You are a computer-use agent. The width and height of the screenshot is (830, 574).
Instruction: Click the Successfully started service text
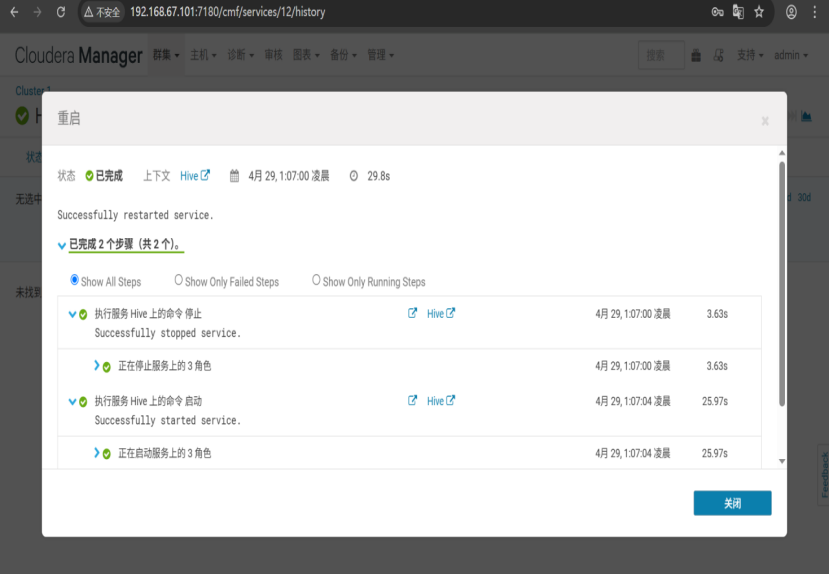pos(168,420)
